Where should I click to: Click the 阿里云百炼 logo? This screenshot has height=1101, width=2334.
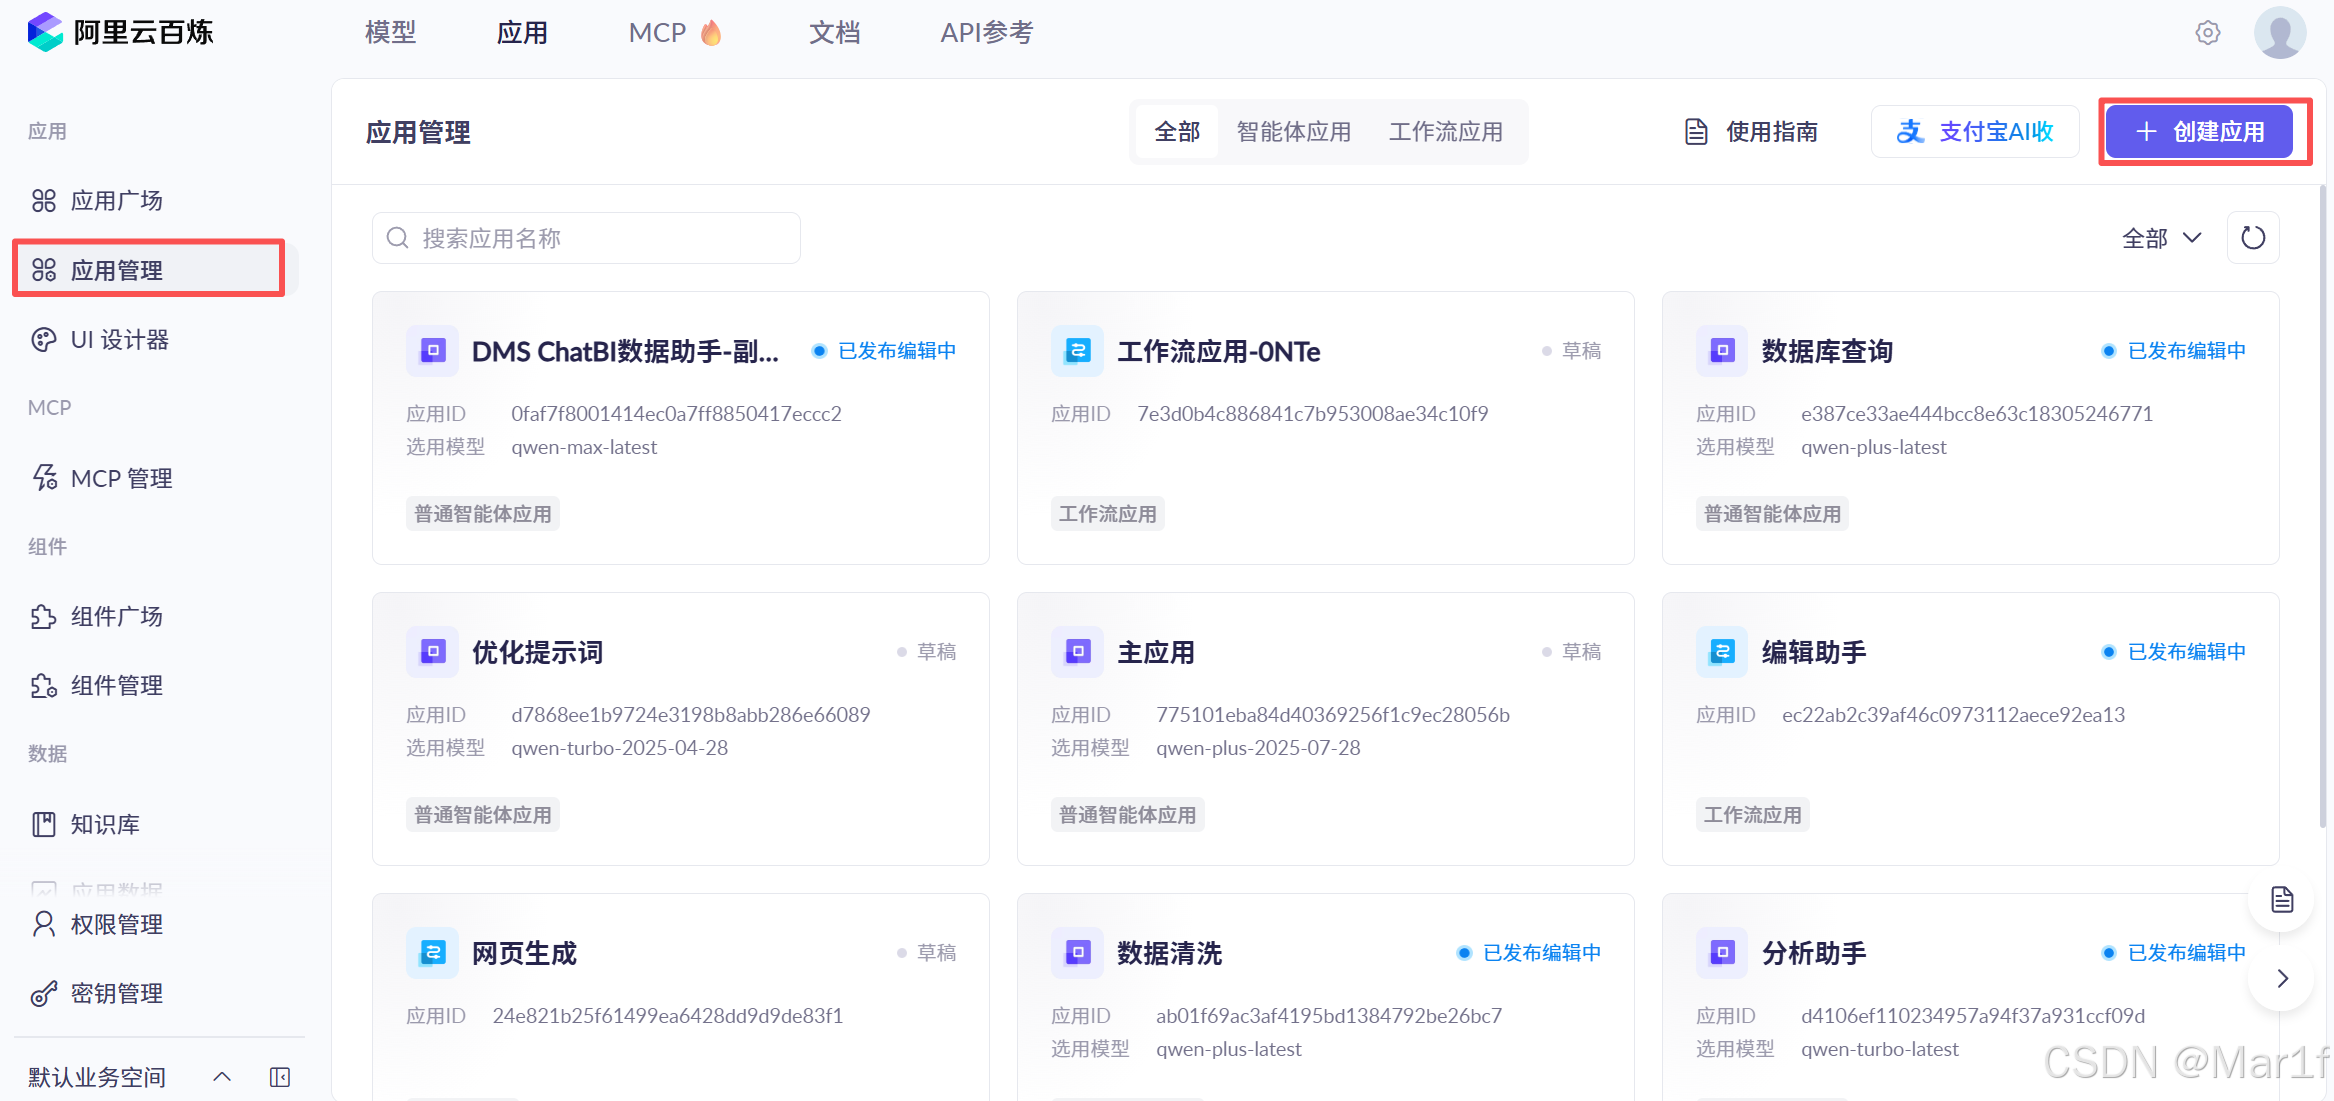[120, 32]
